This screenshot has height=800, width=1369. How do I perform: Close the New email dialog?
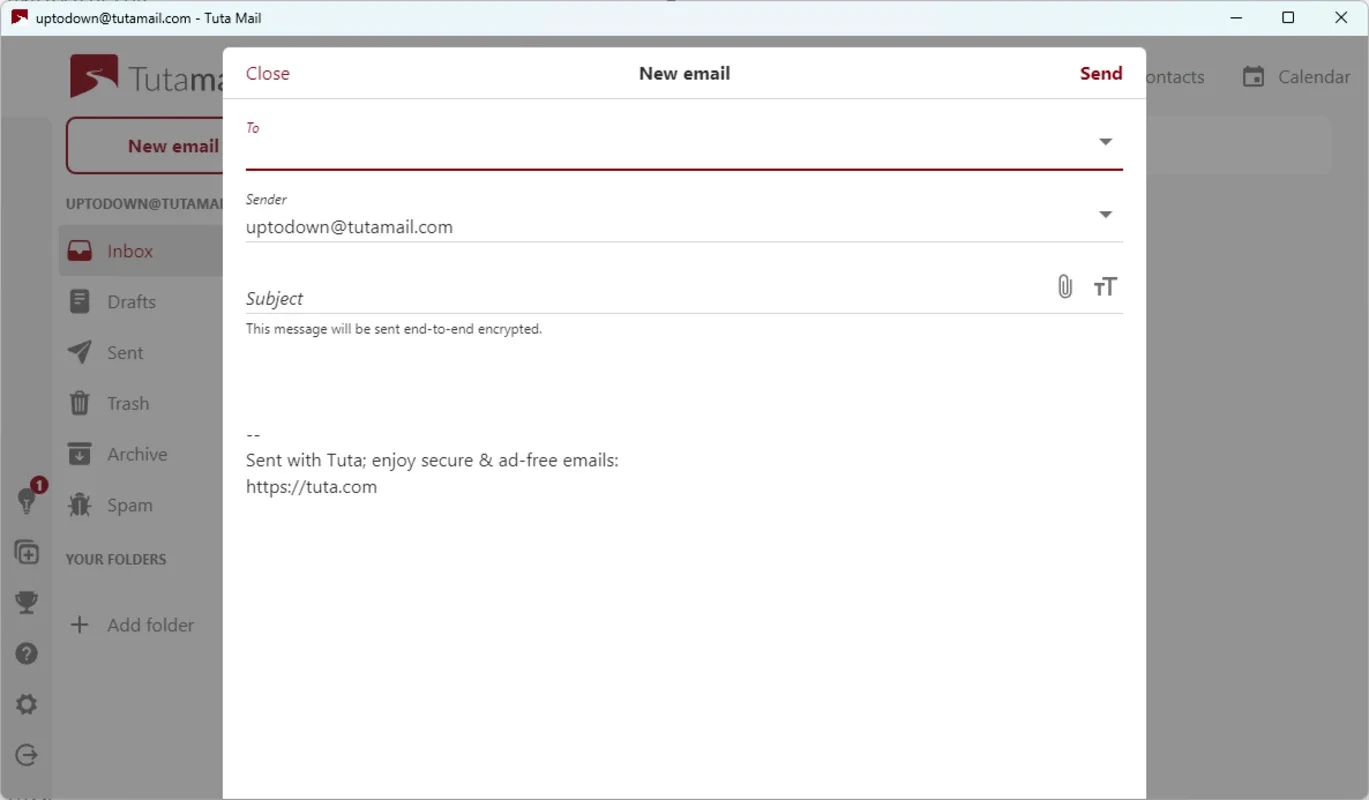click(268, 73)
